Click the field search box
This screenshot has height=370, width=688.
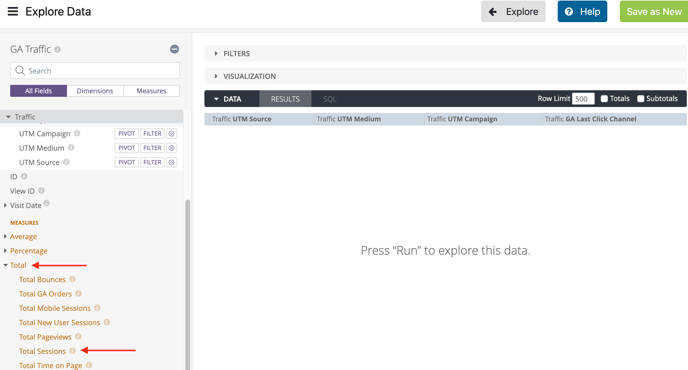(x=95, y=71)
